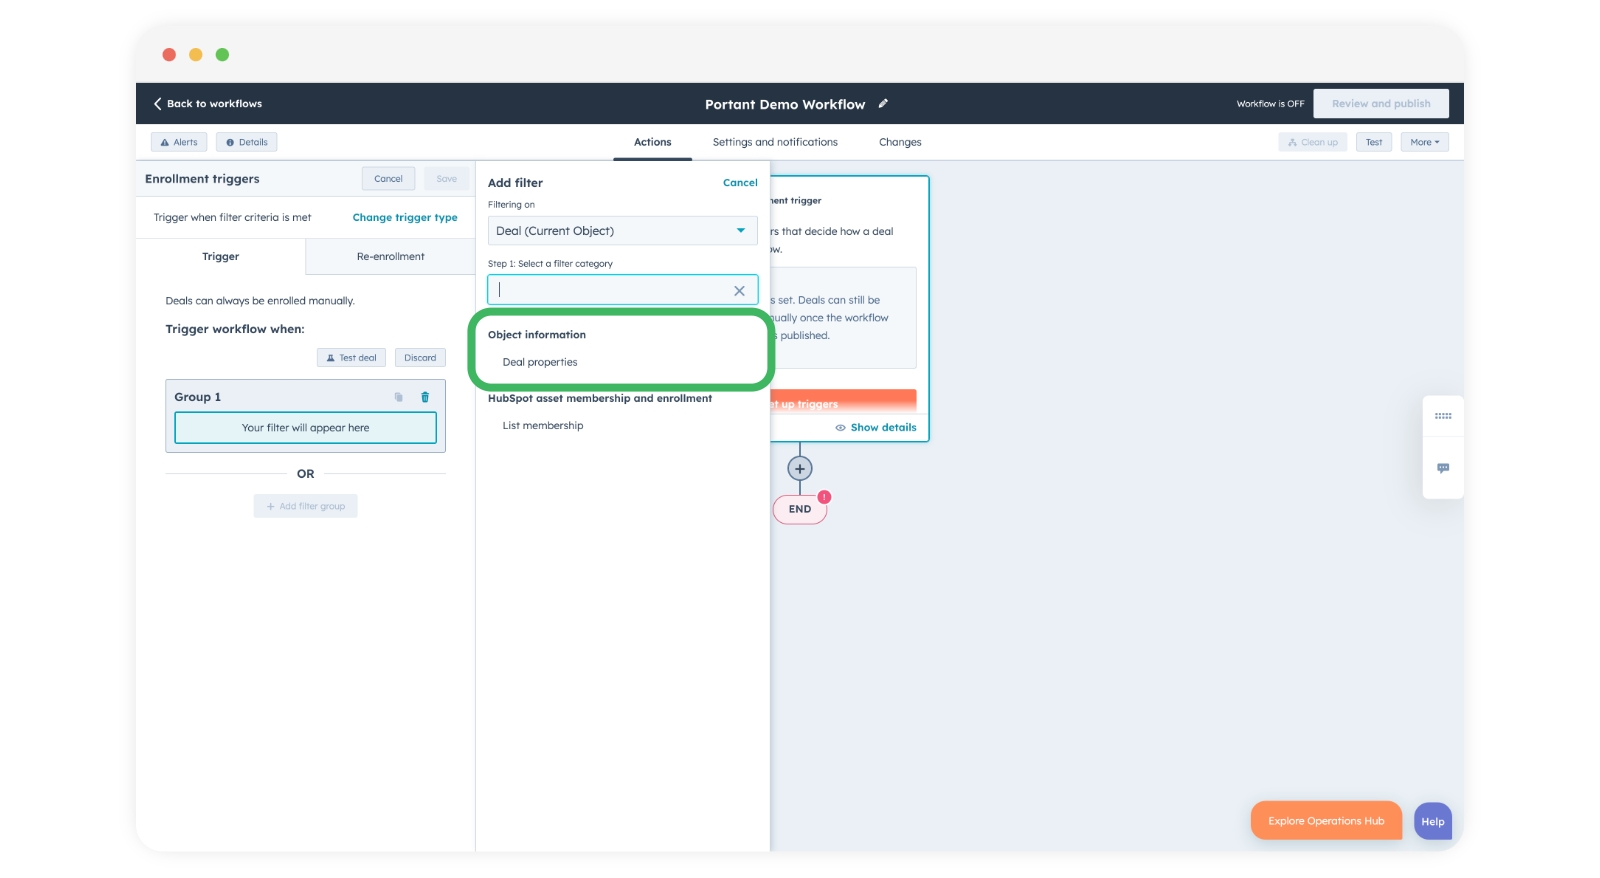Open the grid minimap icon on right
1600x878 pixels.
[x=1442, y=416]
